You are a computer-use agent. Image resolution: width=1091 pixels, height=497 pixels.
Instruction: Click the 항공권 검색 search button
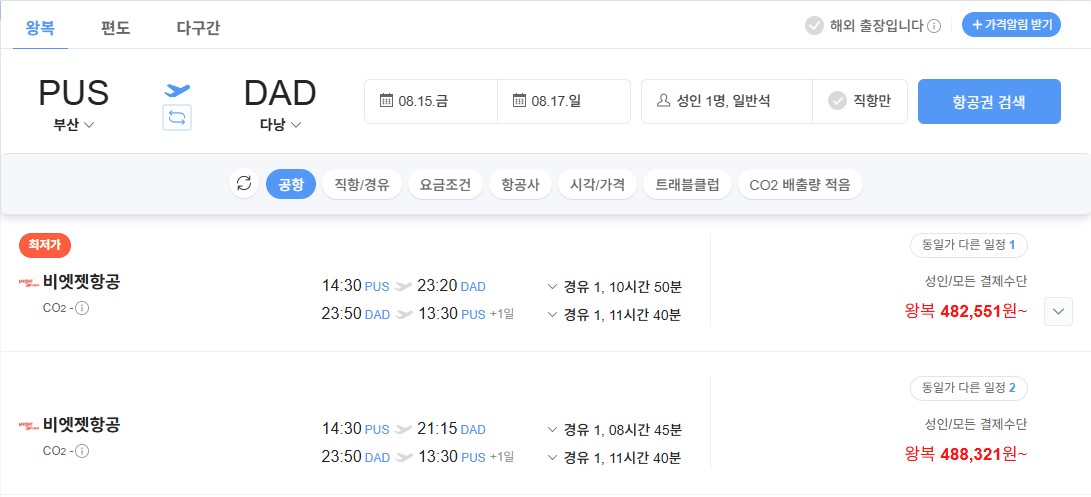click(x=989, y=102)
